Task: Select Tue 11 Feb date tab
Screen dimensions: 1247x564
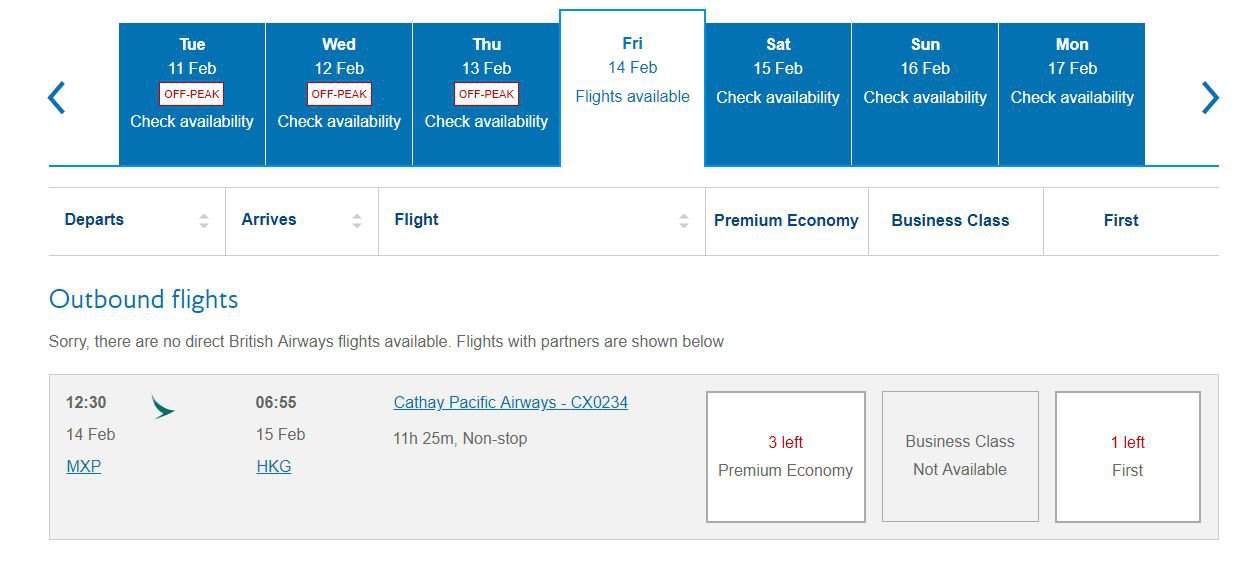Action: pyautogui.click(x=192, y=94)
